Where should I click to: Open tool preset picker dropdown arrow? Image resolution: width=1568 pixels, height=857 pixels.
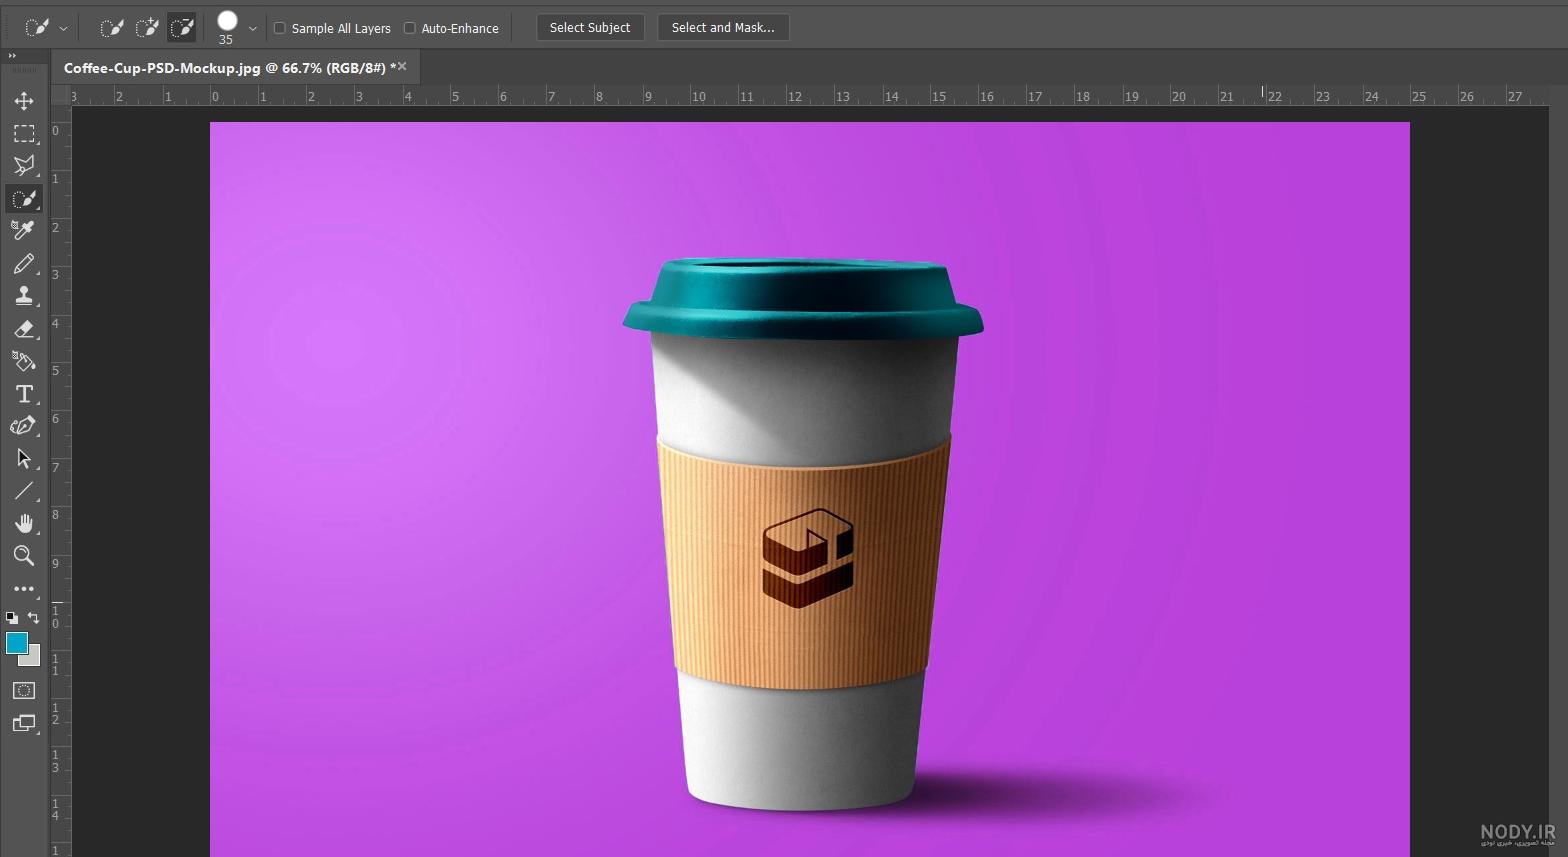63,29
